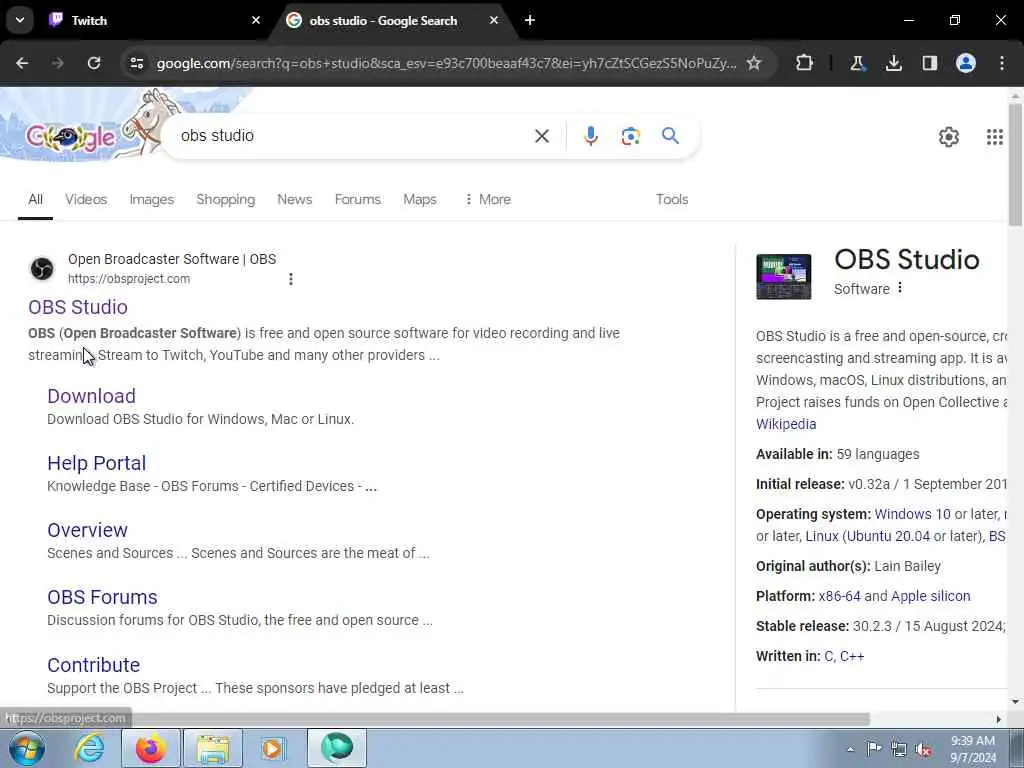Image resolution: width=1024 pixels, height=768 pixels.
Task: Submit search with magnifier icon
Action: [x=670, y=136]
